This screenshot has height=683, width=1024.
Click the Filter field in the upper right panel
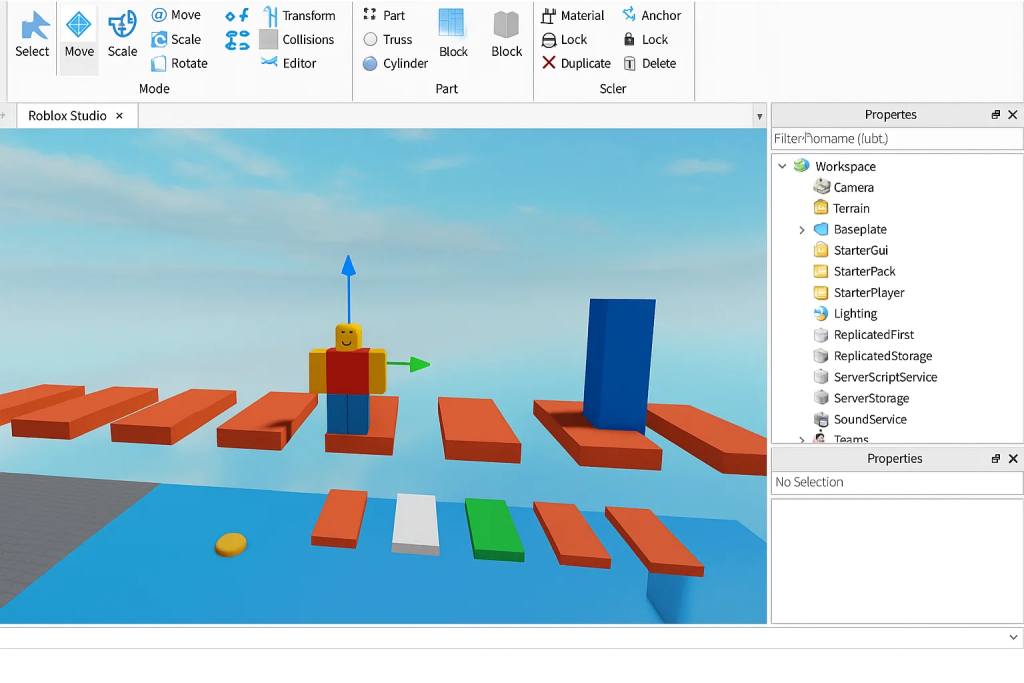pos(897,138)
